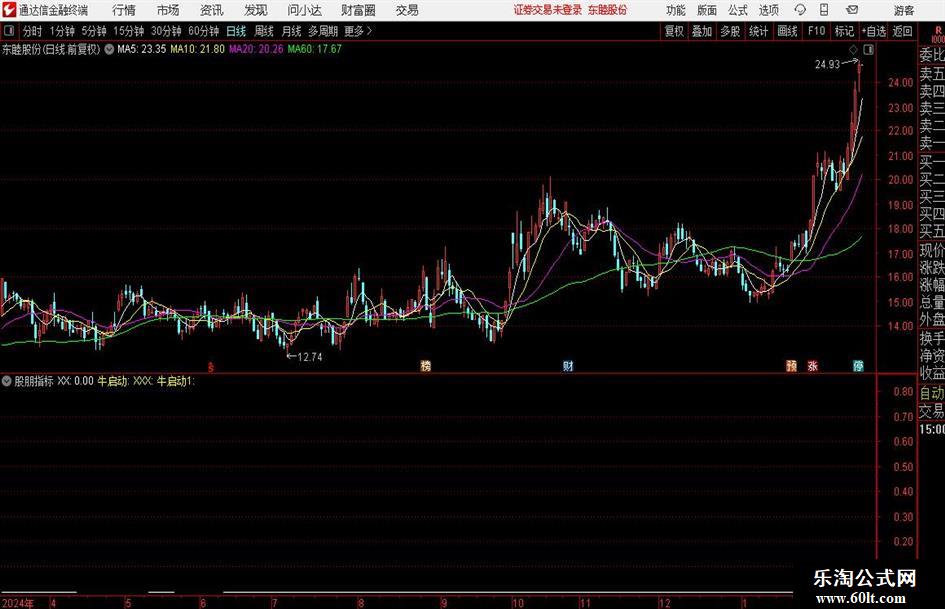Image resolution: width=945 pixels, height=609 pixels.
Task: Switch to the 5分钟 period tab
Action: tap(94, 31)
